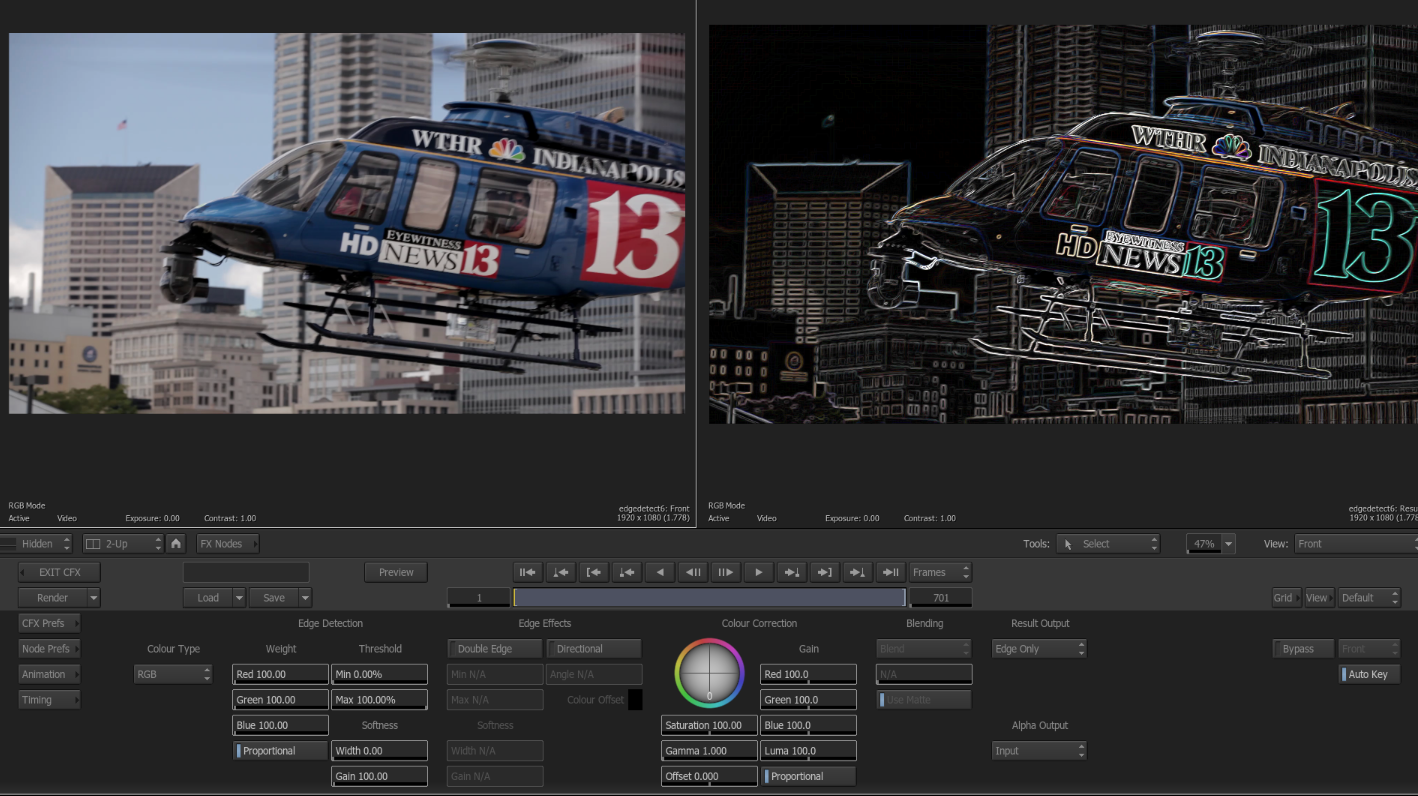Click the Home icon in the viewport toolbar

pyautogui.click(x=176, y=544)
